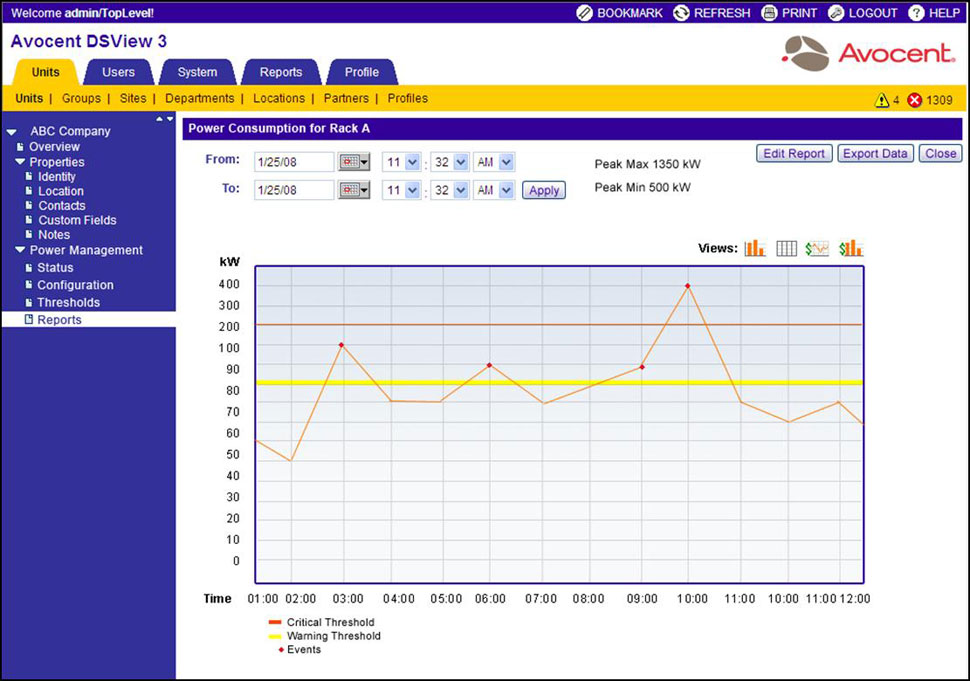Select the cost bar chart view icon
Image resolution: width=970 pixels, height=681 pixels.
pyautogui.click(x=851, y=248)
